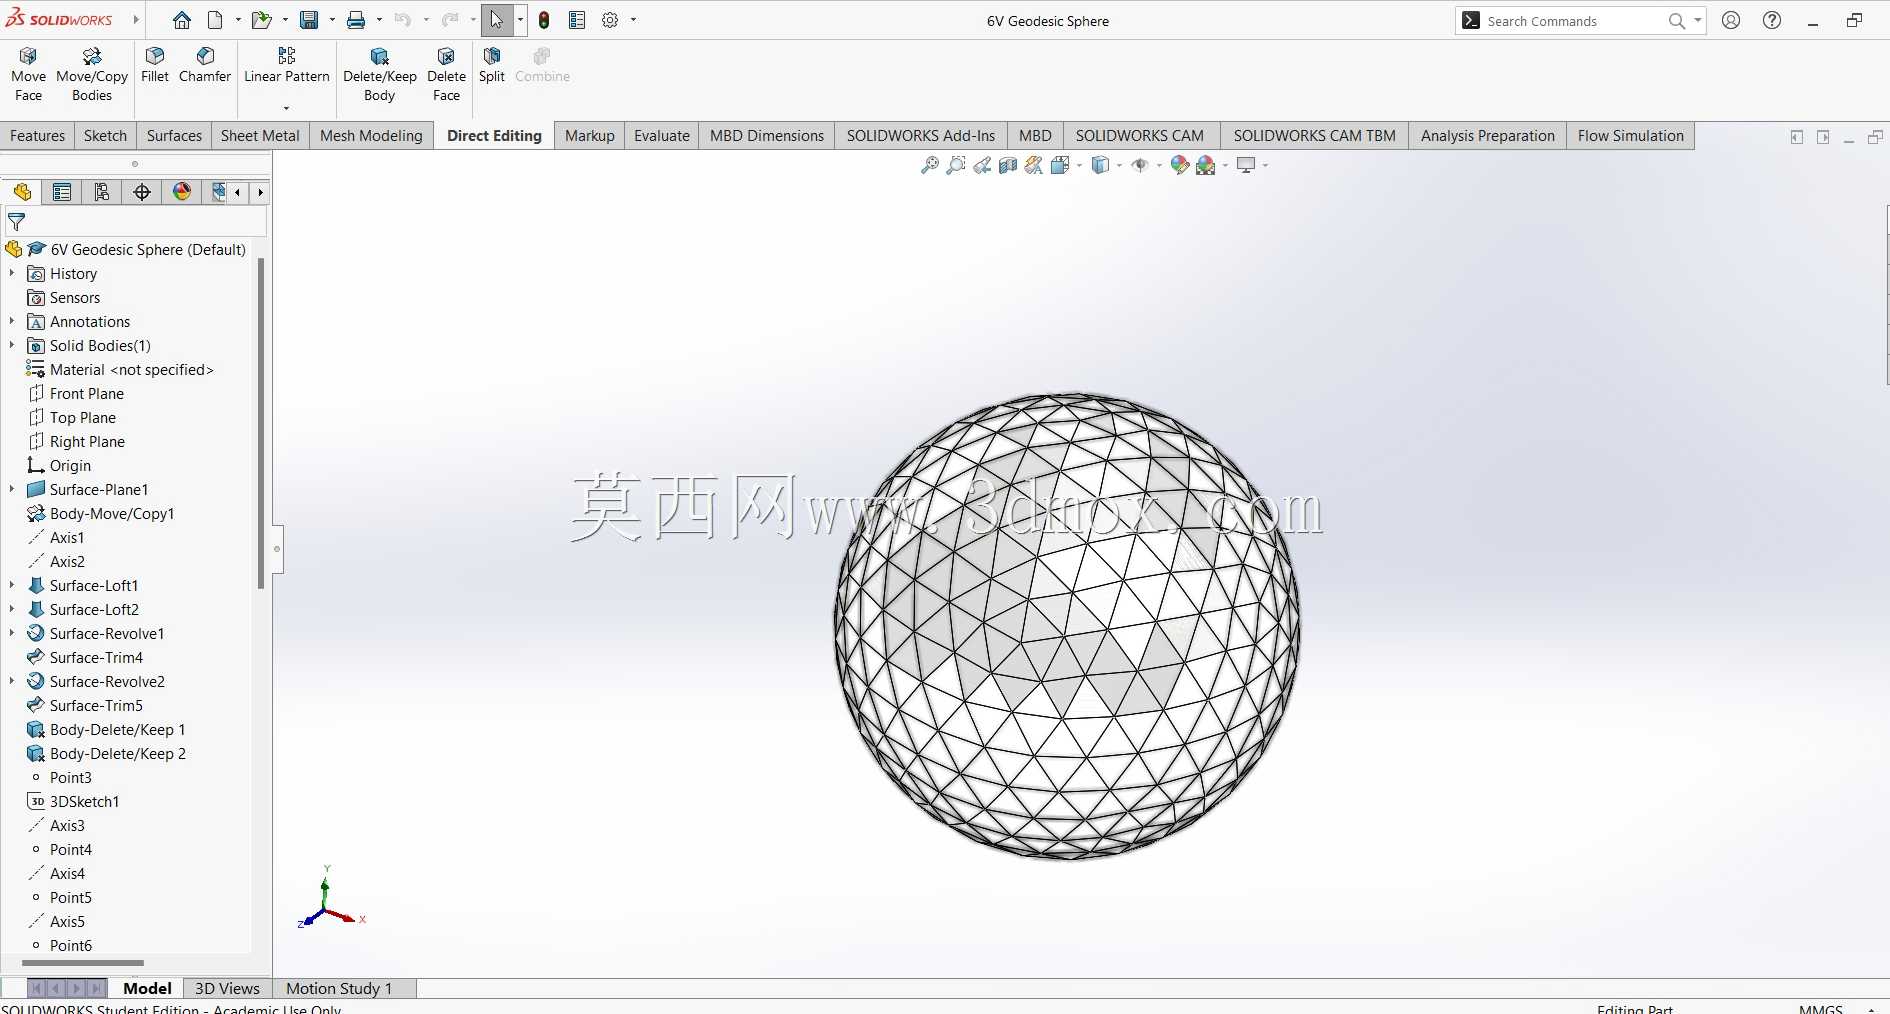Expand the Surface-Revolve2 feature
Screen dimensions: 1890x1014
12,681
